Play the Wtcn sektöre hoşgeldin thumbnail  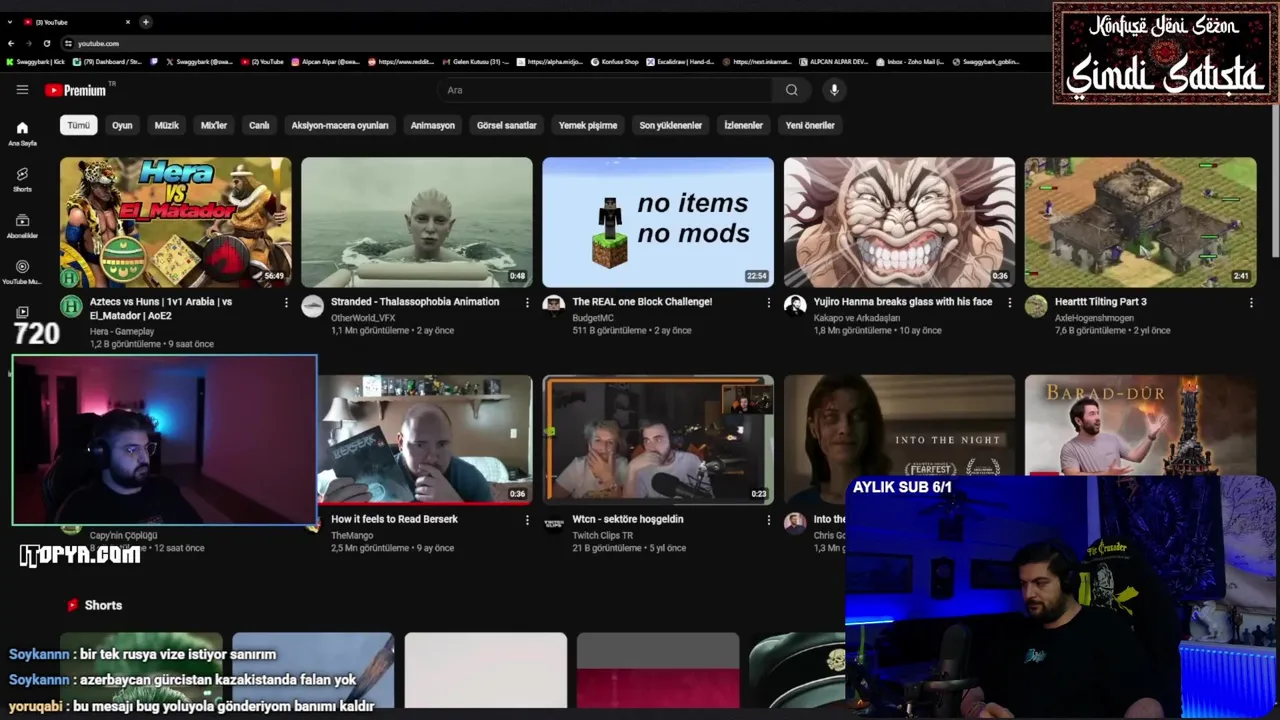point(658,440)
